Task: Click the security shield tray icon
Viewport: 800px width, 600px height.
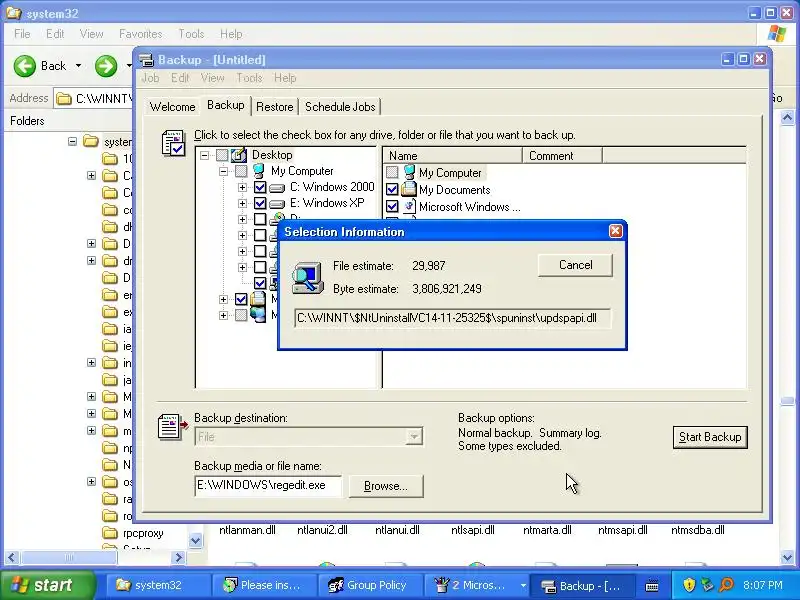Action: pos(689,584)
